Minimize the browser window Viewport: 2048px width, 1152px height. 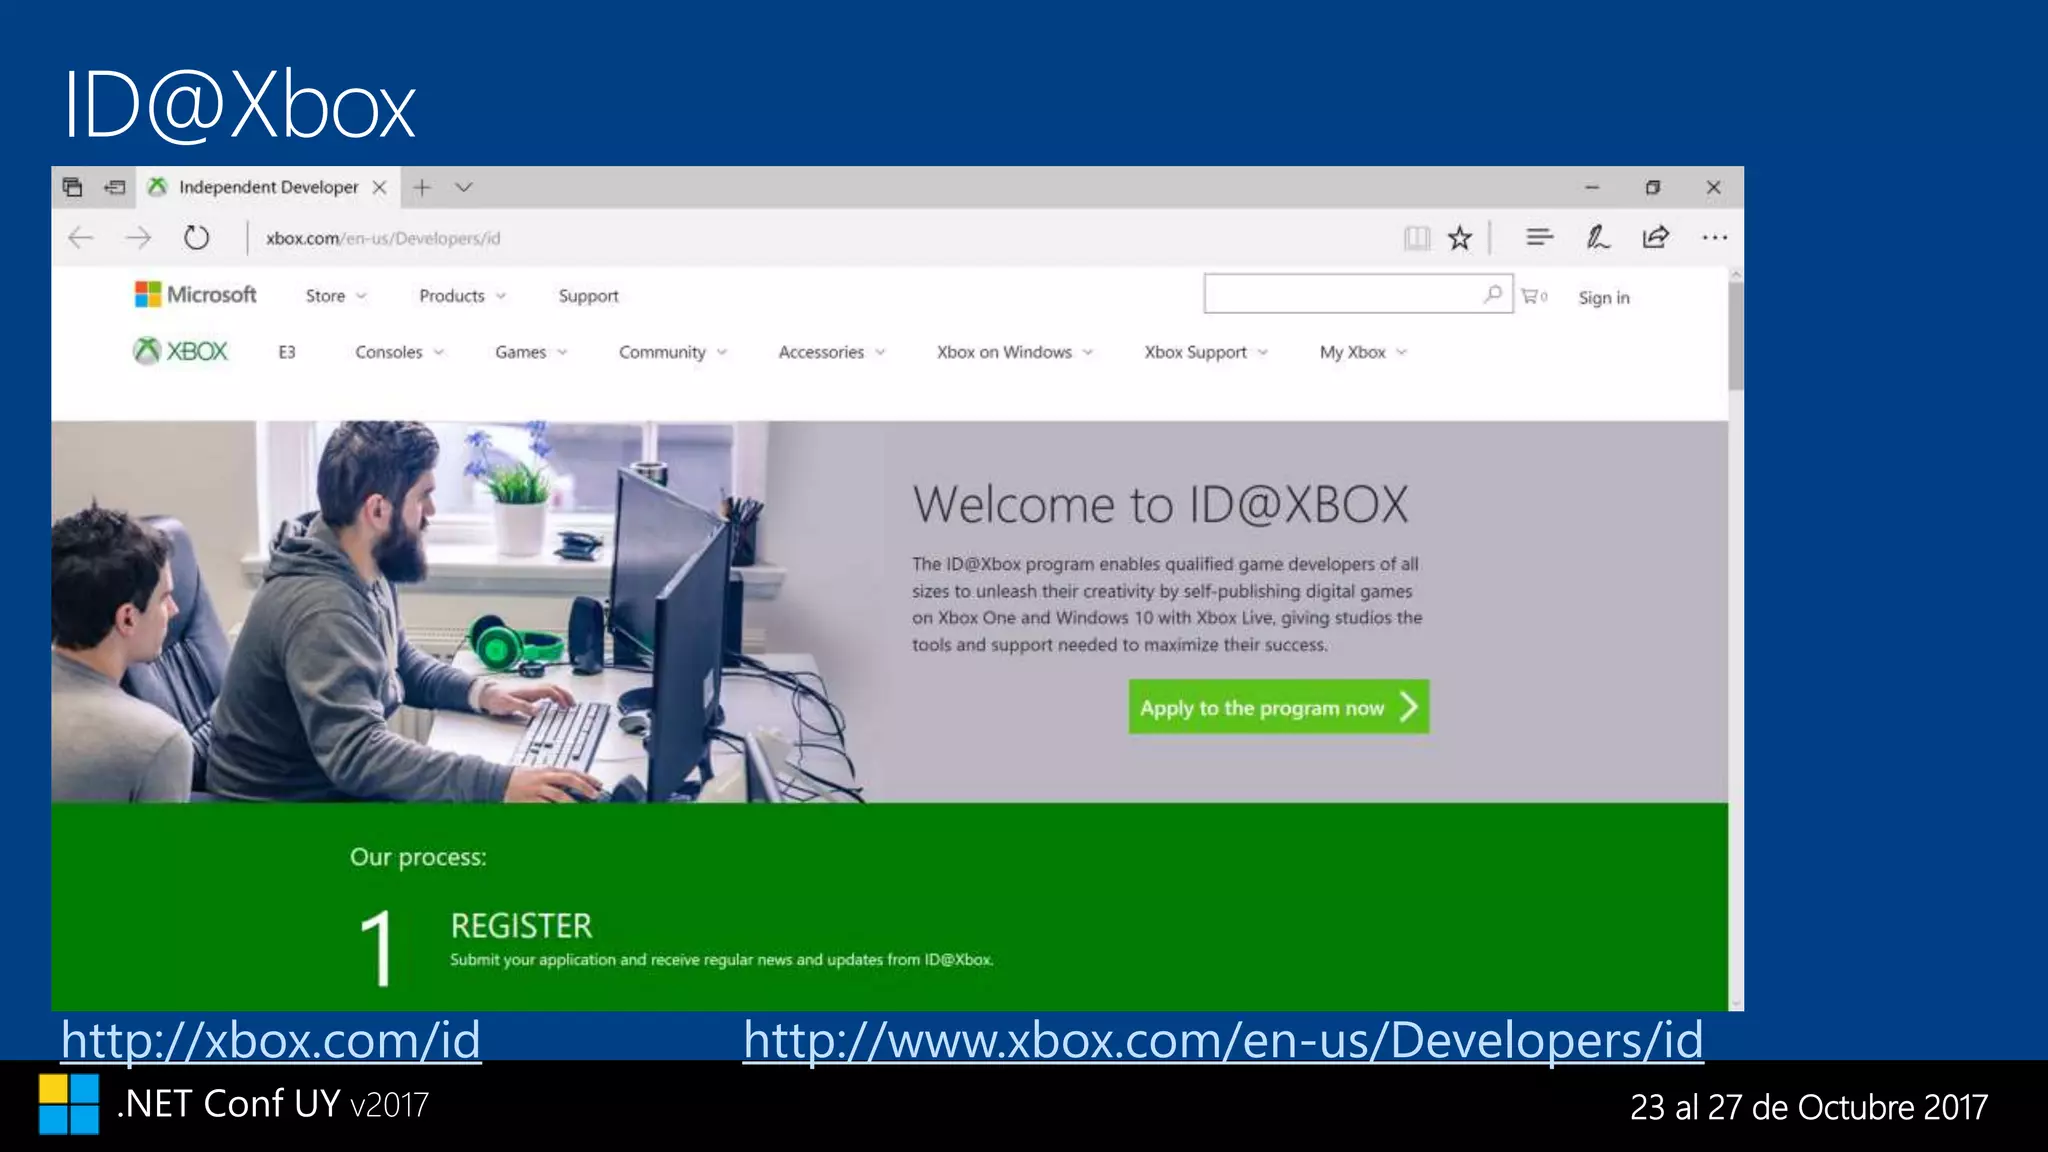[x=1592, y=187]
